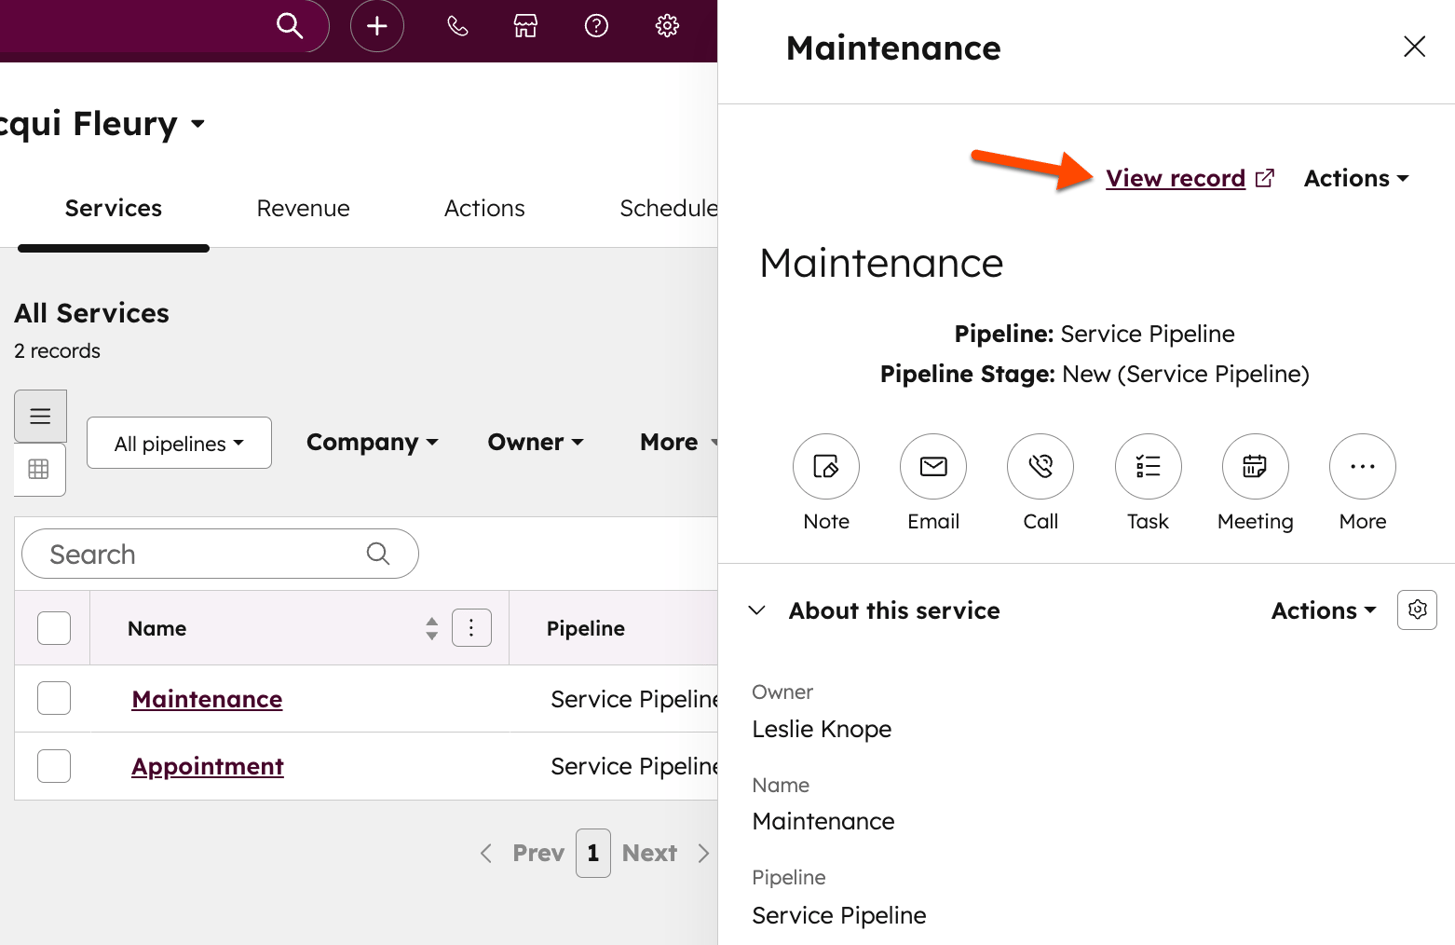Collapse the About this service section
1455x945 pixels.
pos(757,610)
